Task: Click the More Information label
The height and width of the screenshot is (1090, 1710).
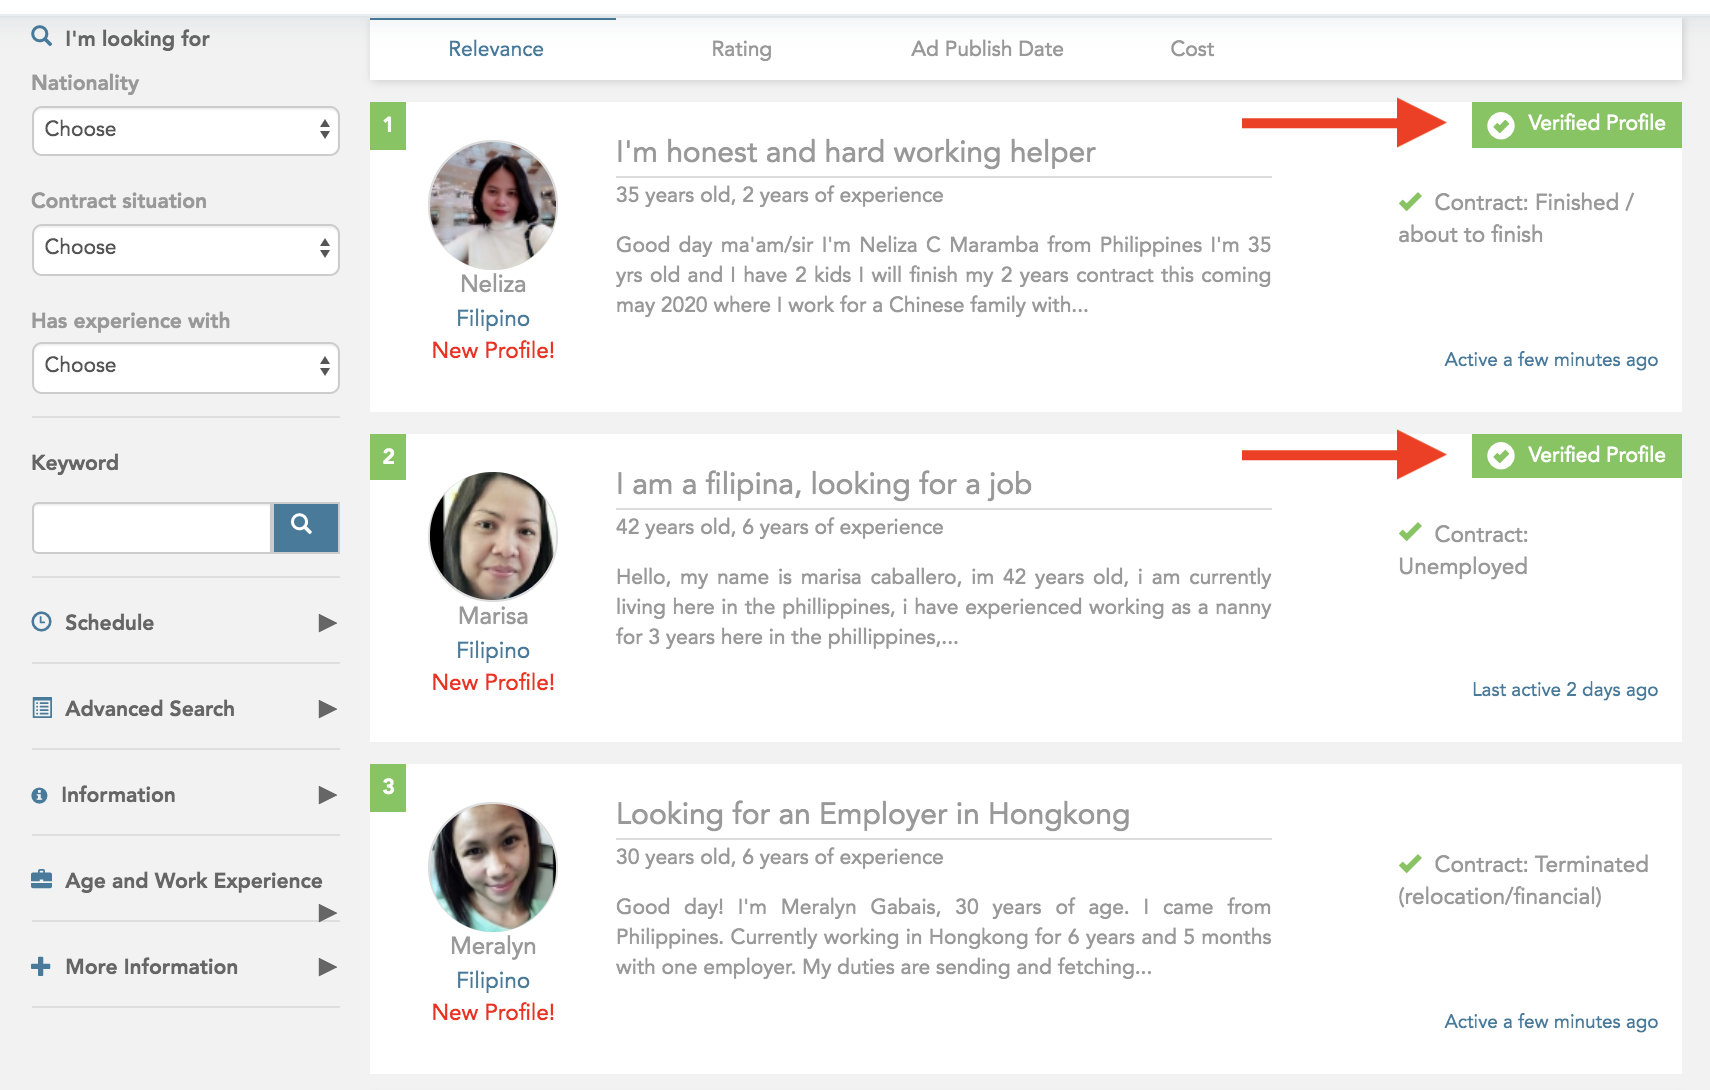Action: (x=151, y=966)
